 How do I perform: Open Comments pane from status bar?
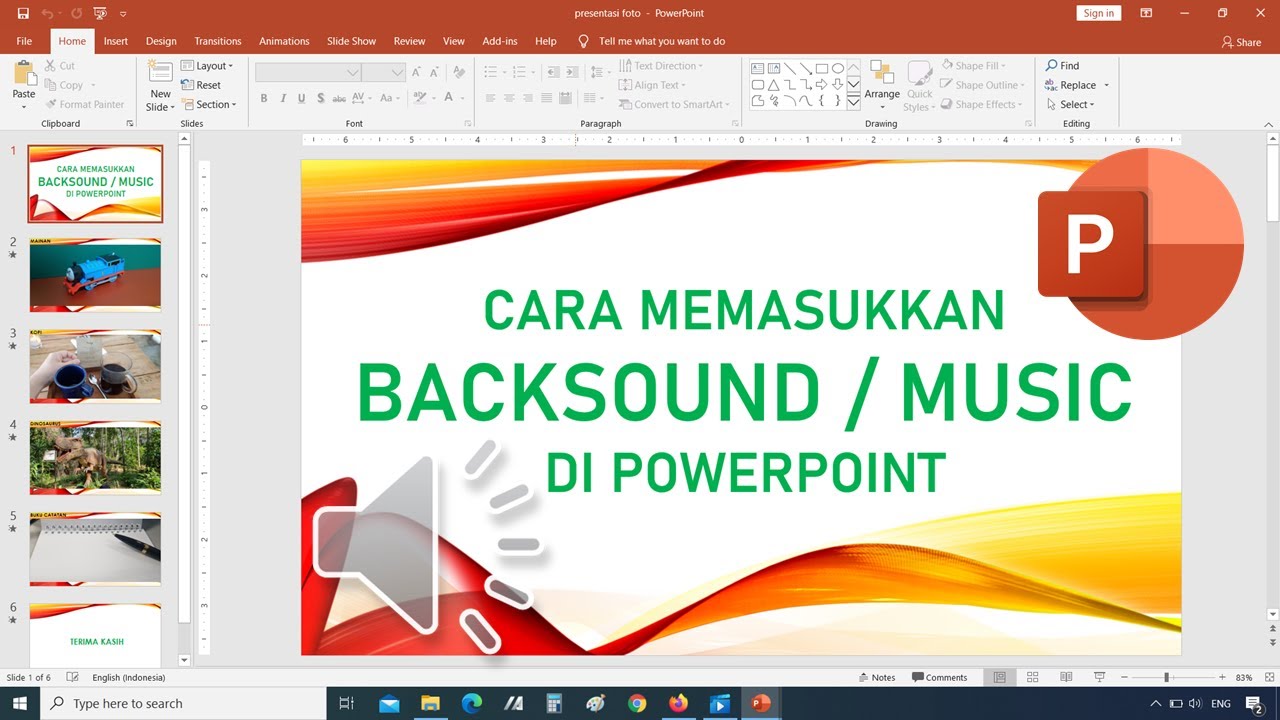pos(939,677)
